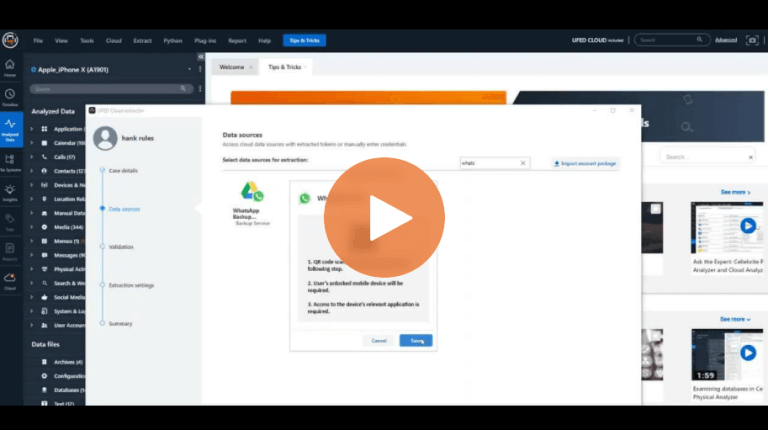The height and width of the screenshot is (430, 768).
Task: Open the Plug-ins menu
Action: [205, 41]
